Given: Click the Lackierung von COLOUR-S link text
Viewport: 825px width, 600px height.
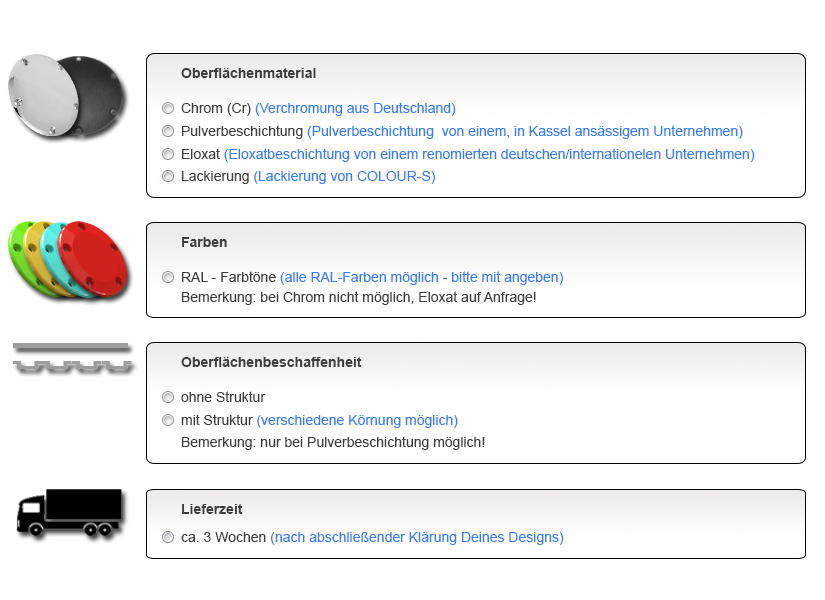Looking at the screenshot, I should 344,176.
